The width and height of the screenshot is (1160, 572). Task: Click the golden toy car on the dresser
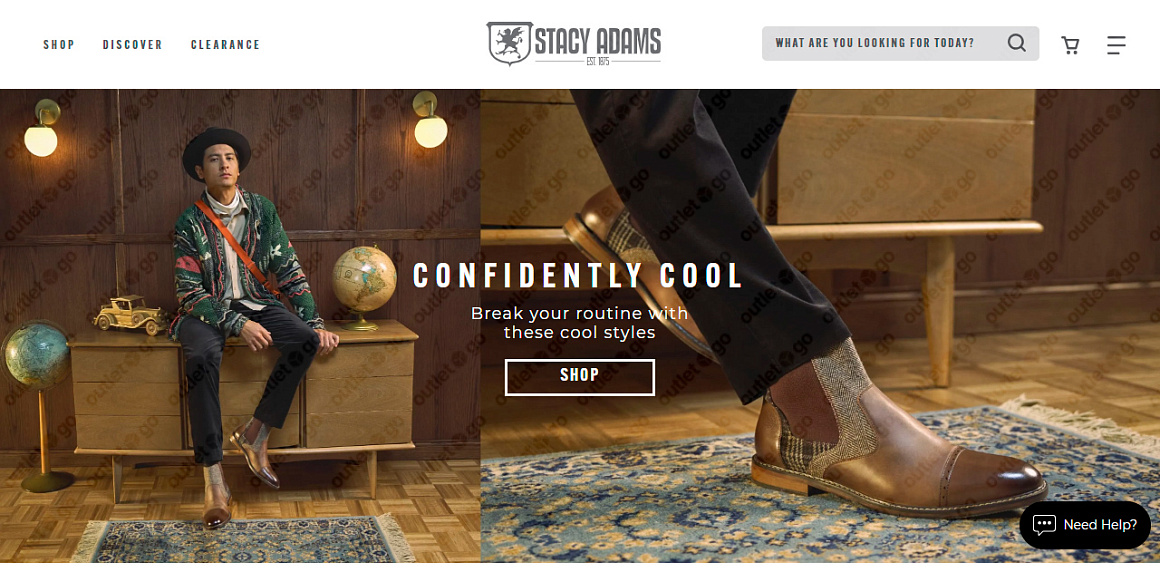129,313
